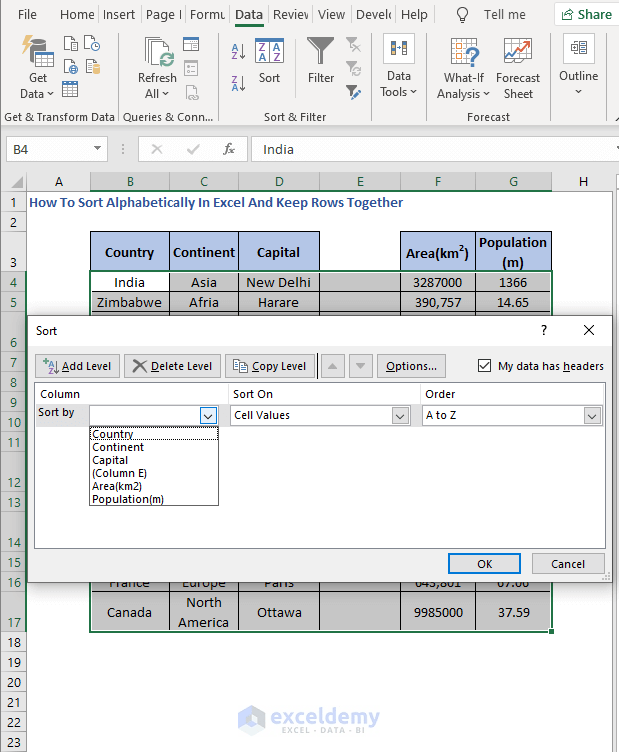This screenshot has height=752, width=619.
Task: Click the Zimbabwe cell
Action: 129,303
